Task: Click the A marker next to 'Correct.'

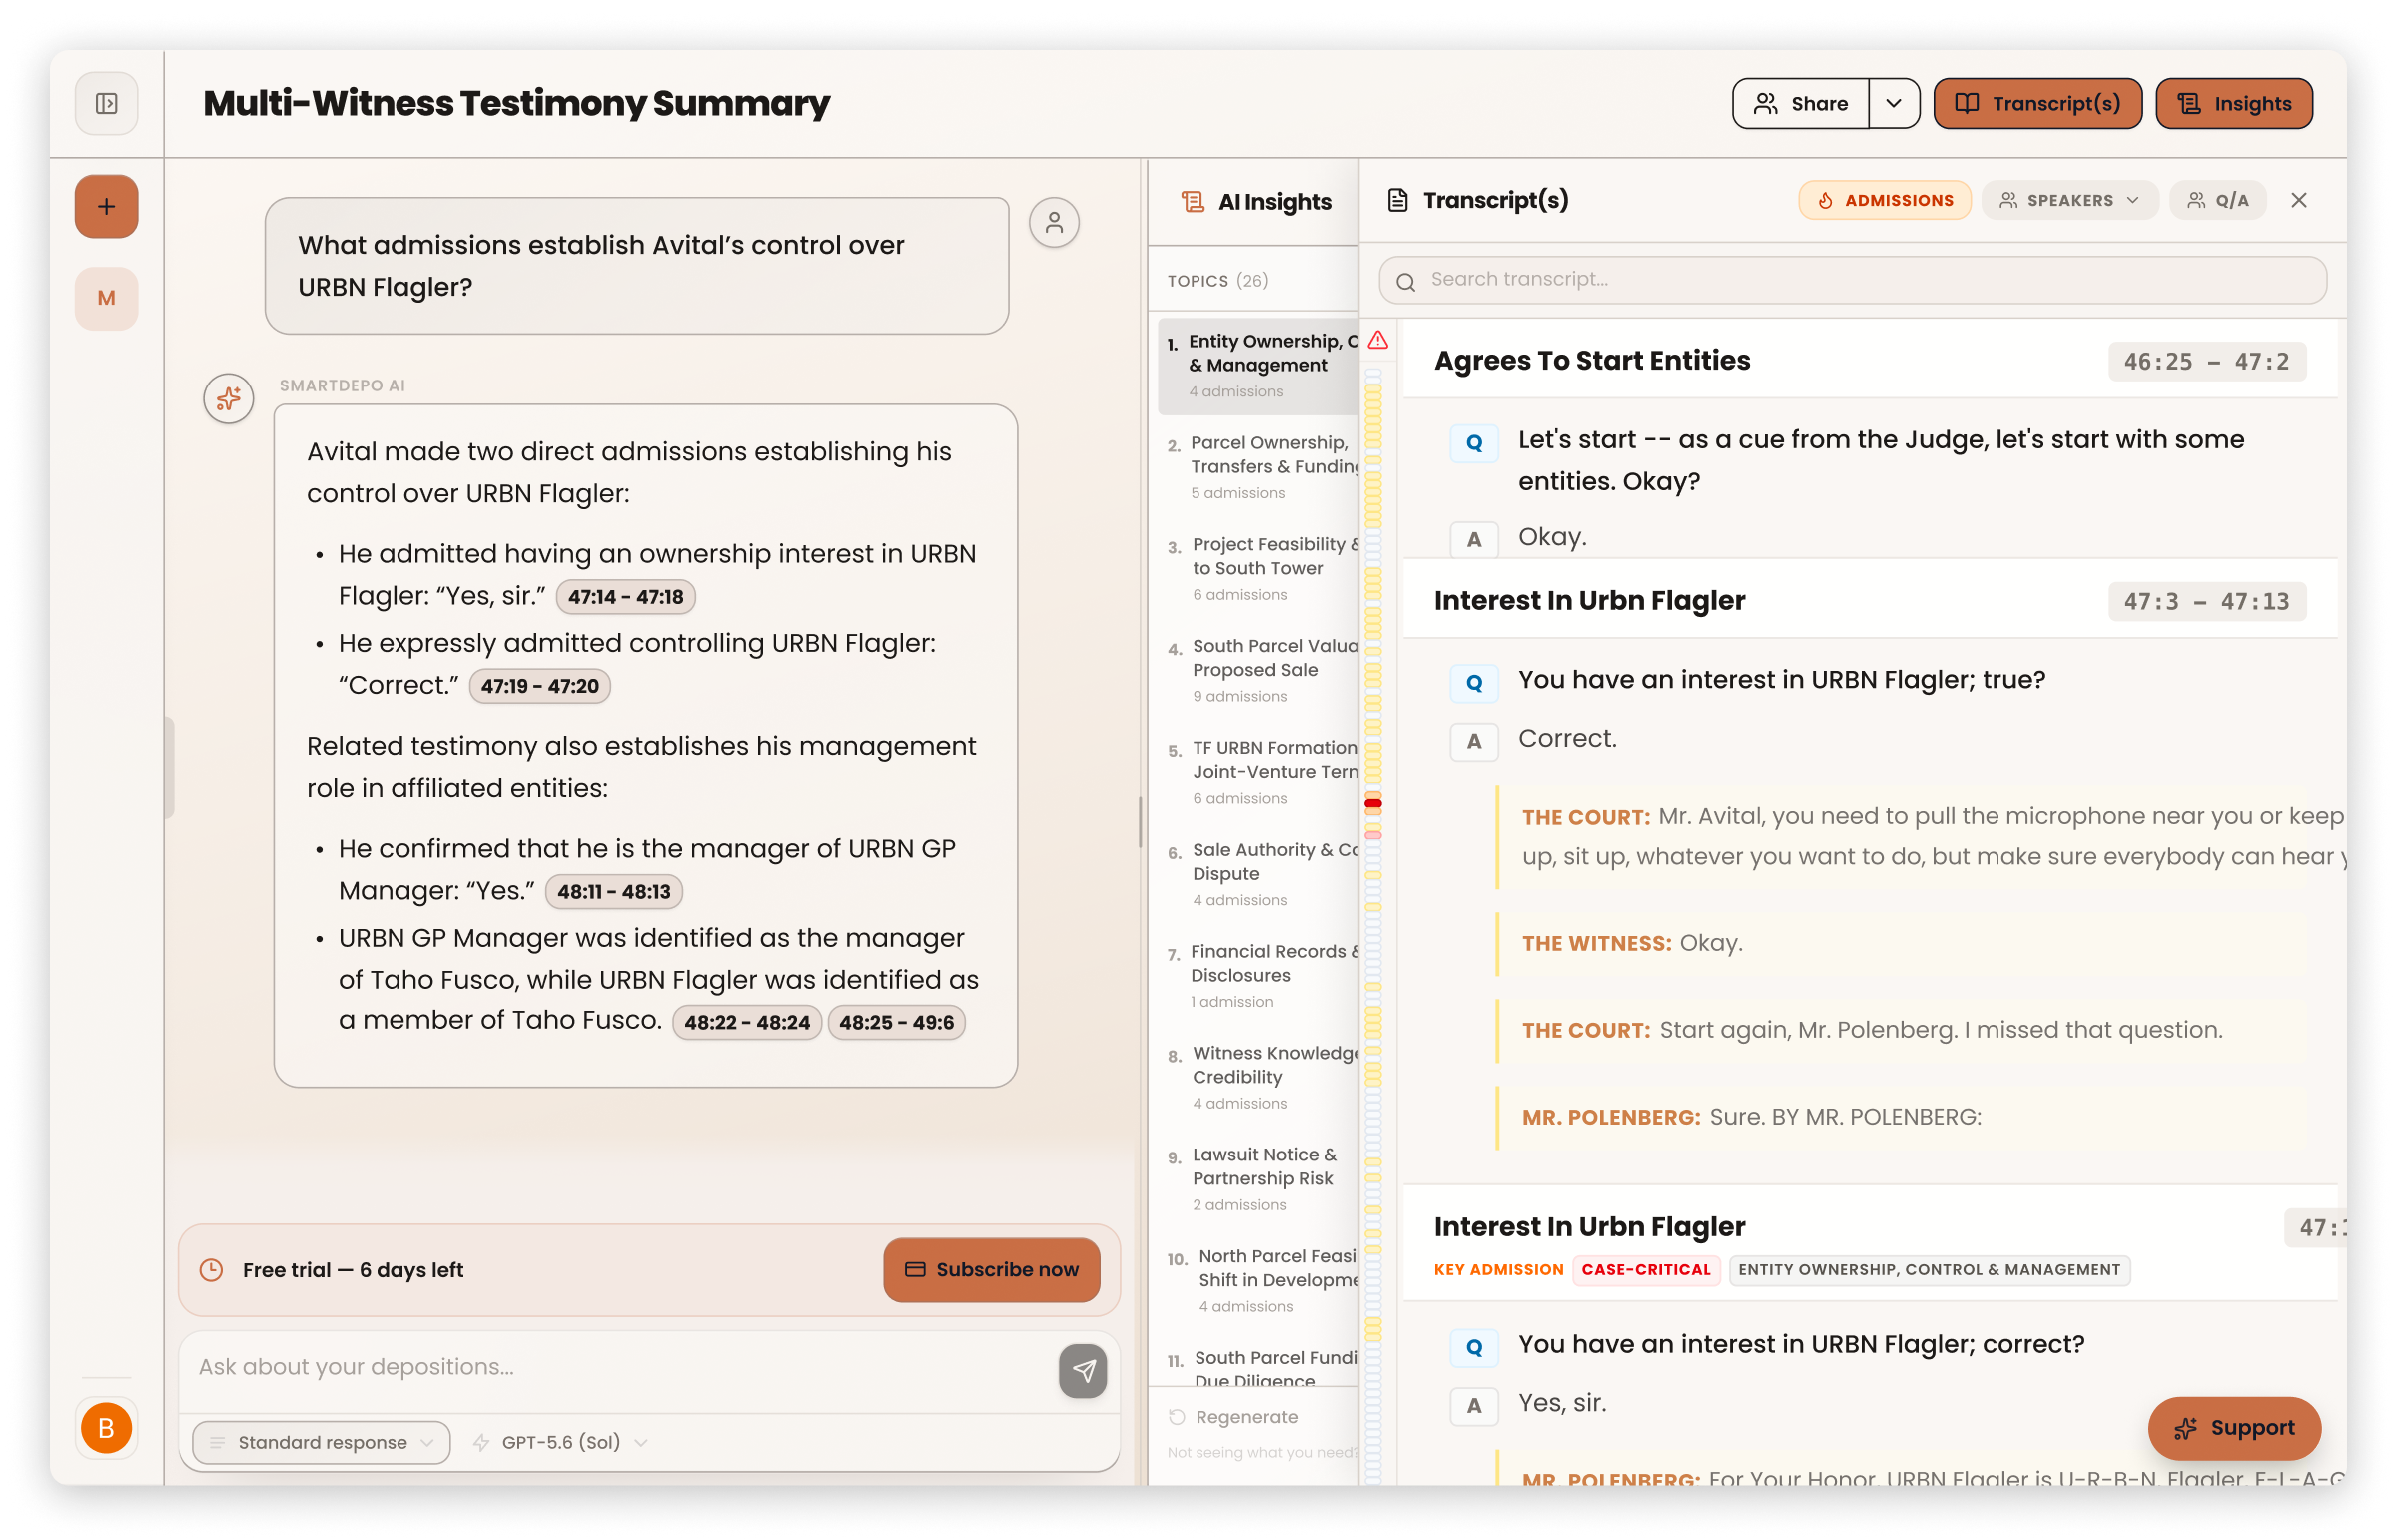Action: tap(1474, 742)
